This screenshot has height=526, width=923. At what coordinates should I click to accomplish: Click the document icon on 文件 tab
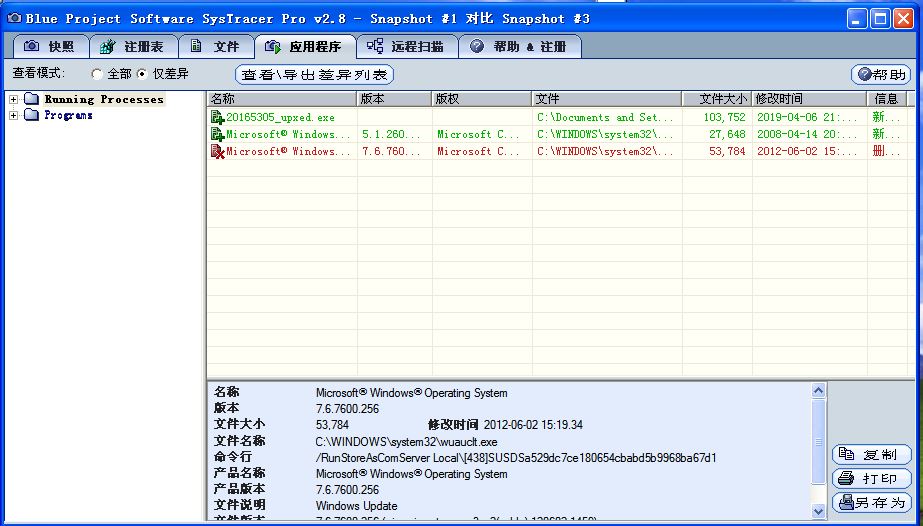pyautogui.click(x=197, y=46)
